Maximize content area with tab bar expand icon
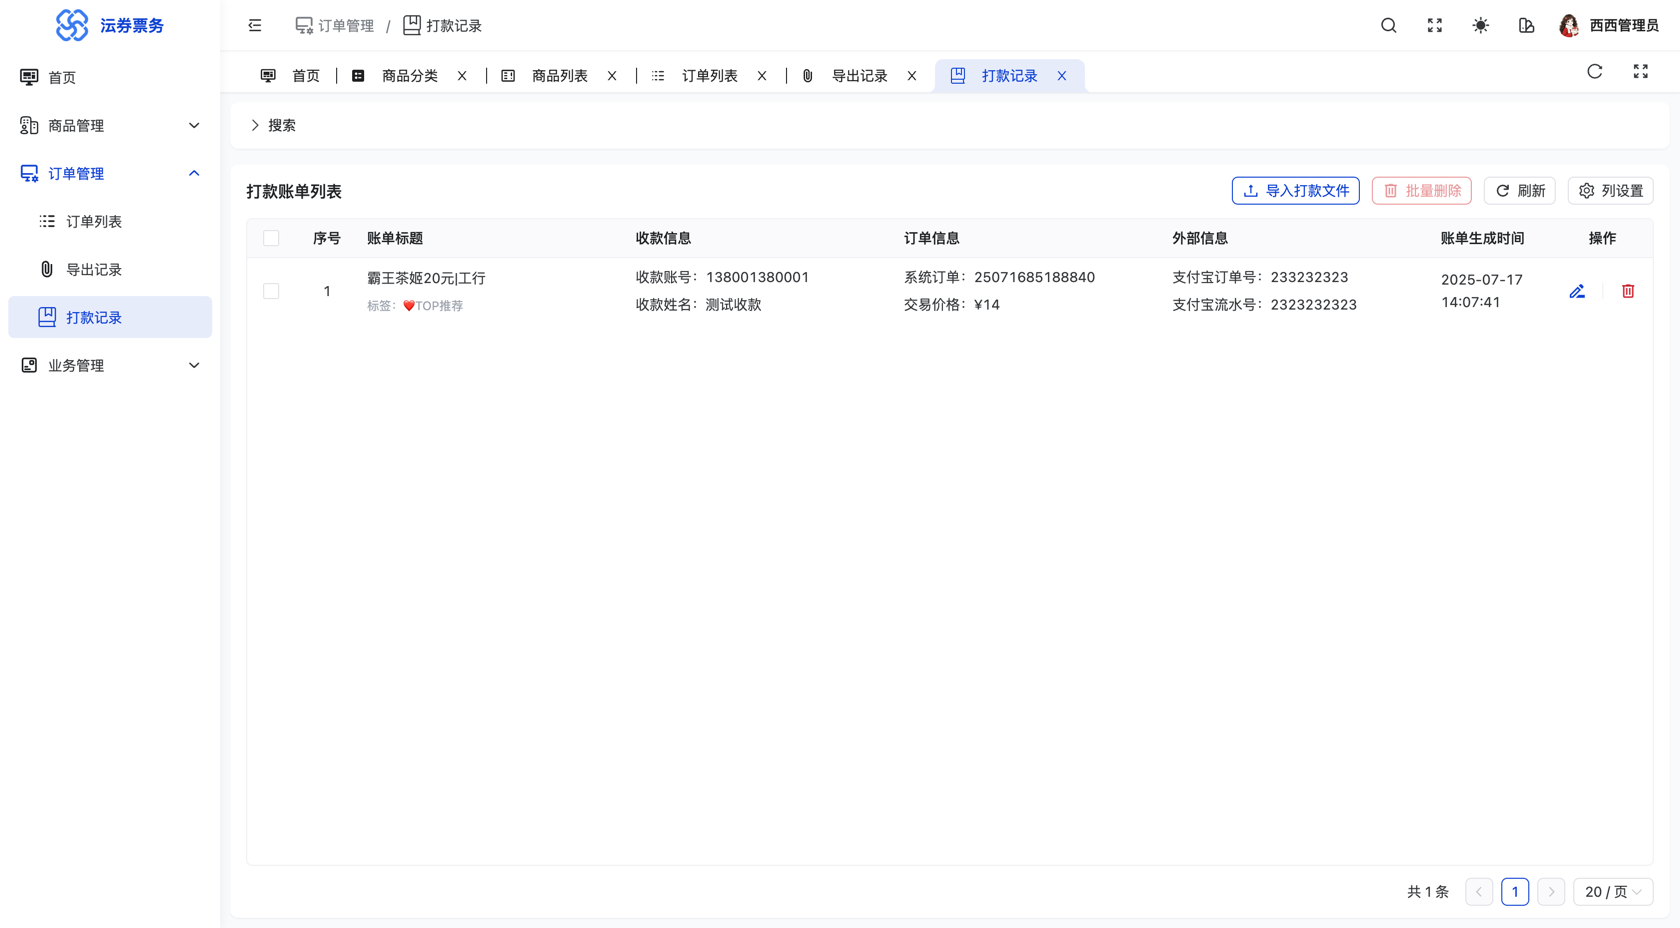Image resolution: width=1680 pixels, height=928 pixels. pos(1640,72)
